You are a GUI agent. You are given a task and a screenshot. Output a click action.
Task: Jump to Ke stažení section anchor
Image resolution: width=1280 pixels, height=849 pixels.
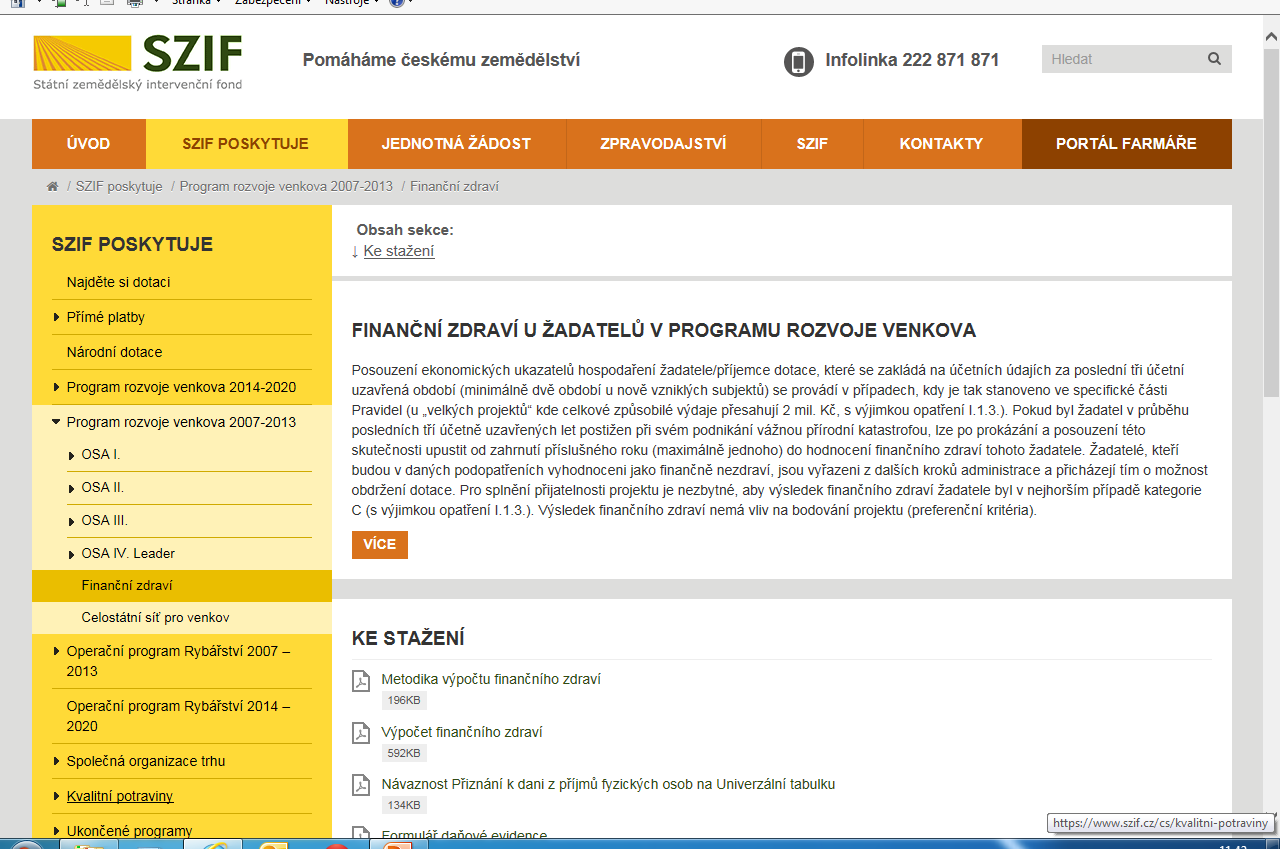coord(399,251)
